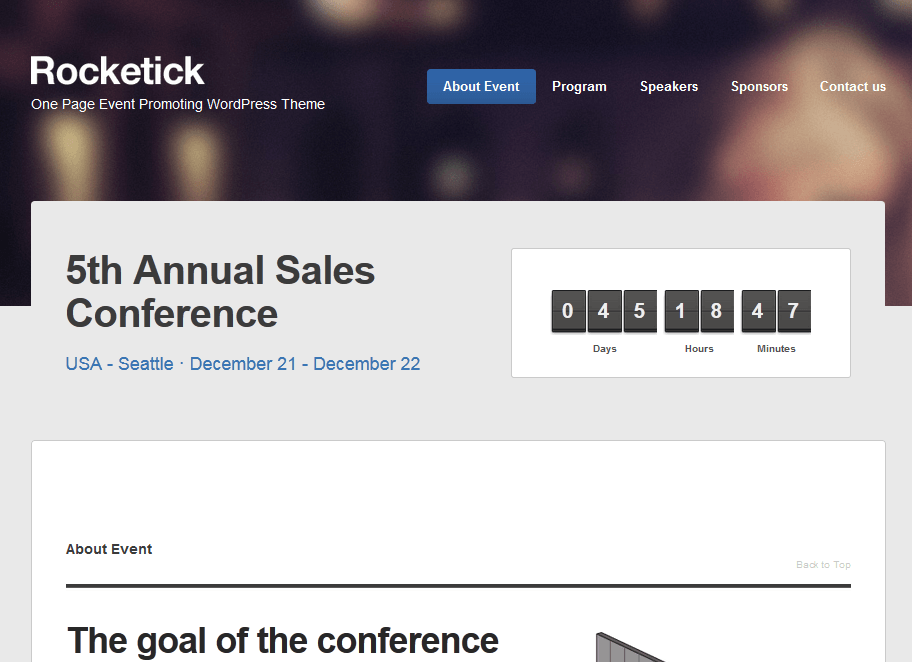Click the hours tens digit showing 1
The height and width of the screenshot is (662, 912).
click(x=681, y=311)
